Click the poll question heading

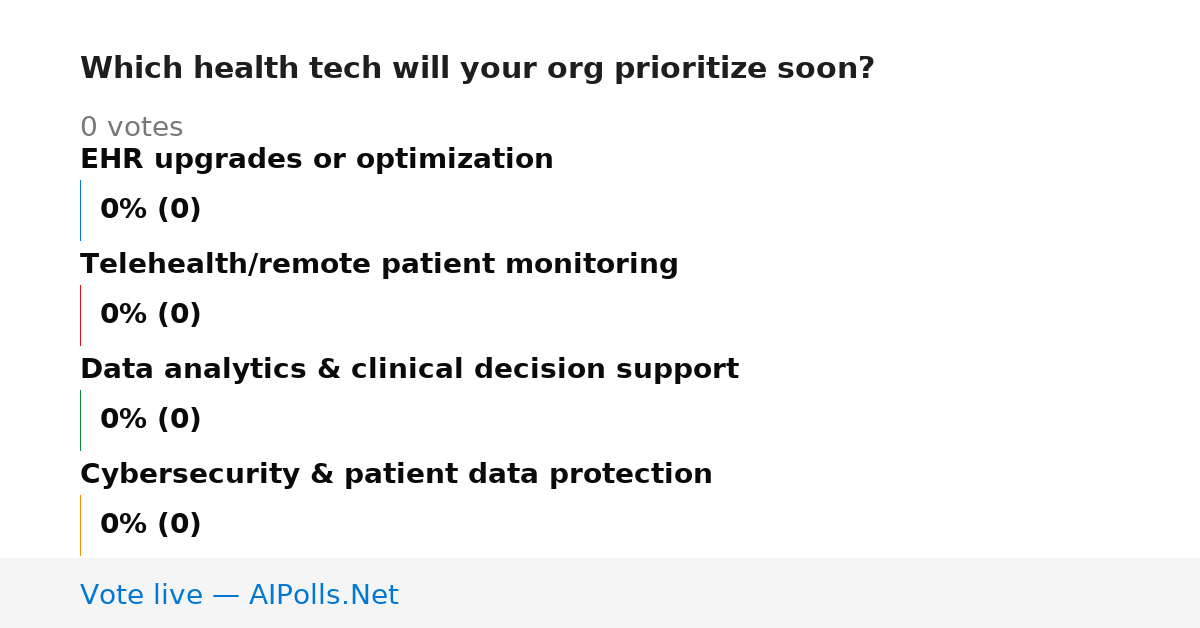(477, 68)
